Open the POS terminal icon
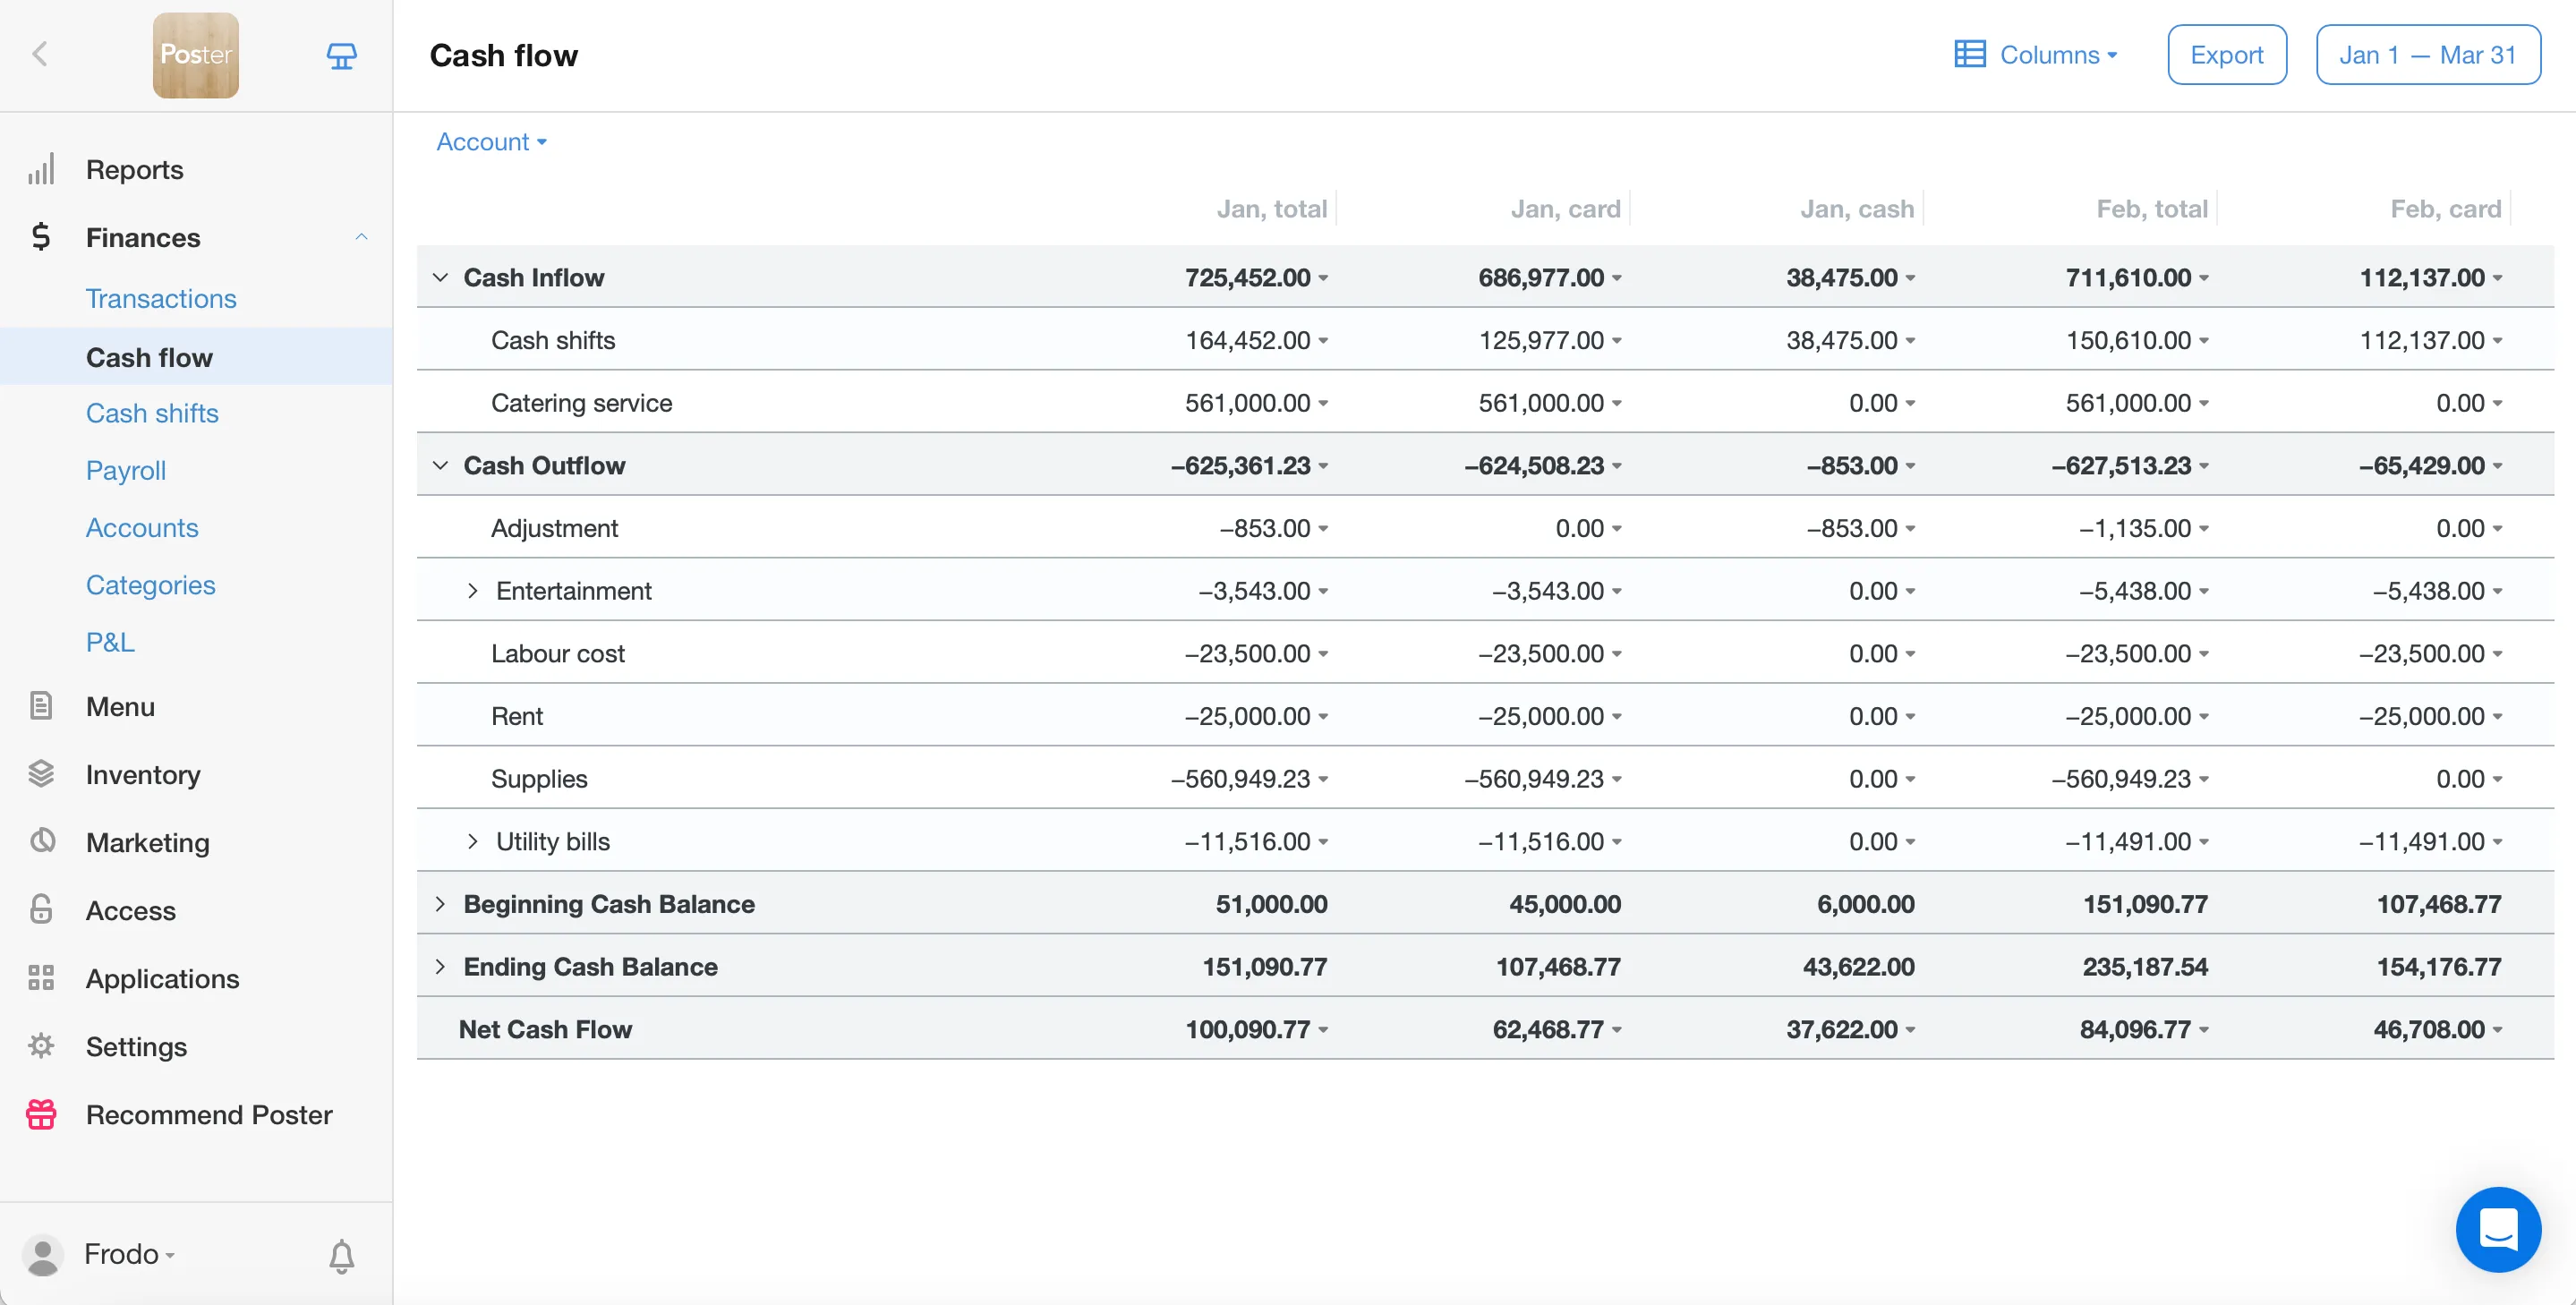The height and width of the screenshot is (1305, 2576). pos(341,55)
